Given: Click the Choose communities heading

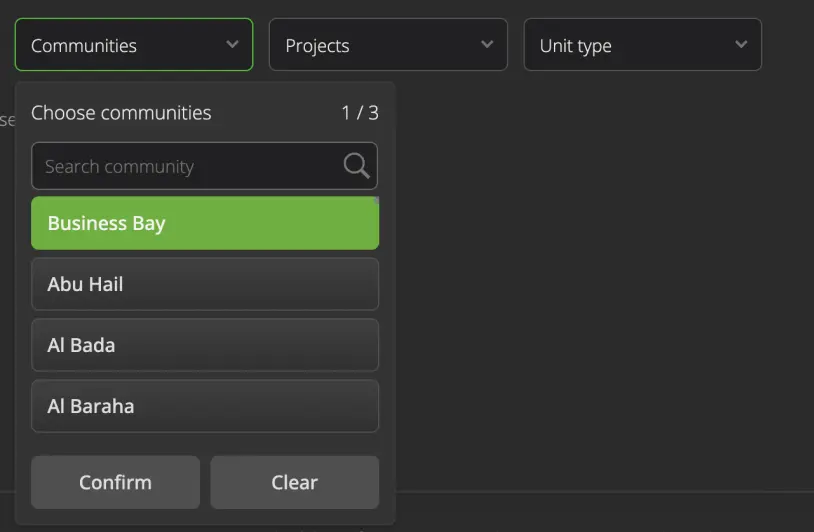Looking at the screenshot, I should [121, 113].
